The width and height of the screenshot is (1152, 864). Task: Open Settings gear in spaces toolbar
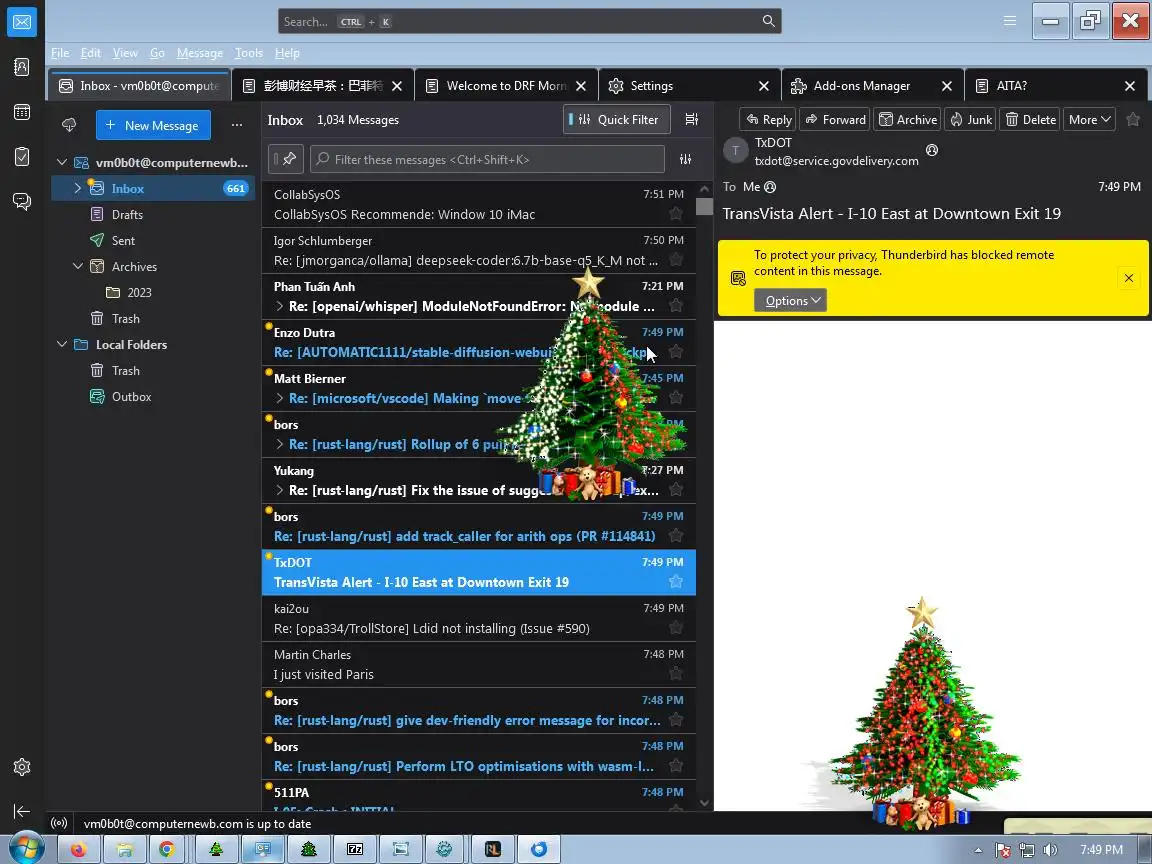coord(22,767)
